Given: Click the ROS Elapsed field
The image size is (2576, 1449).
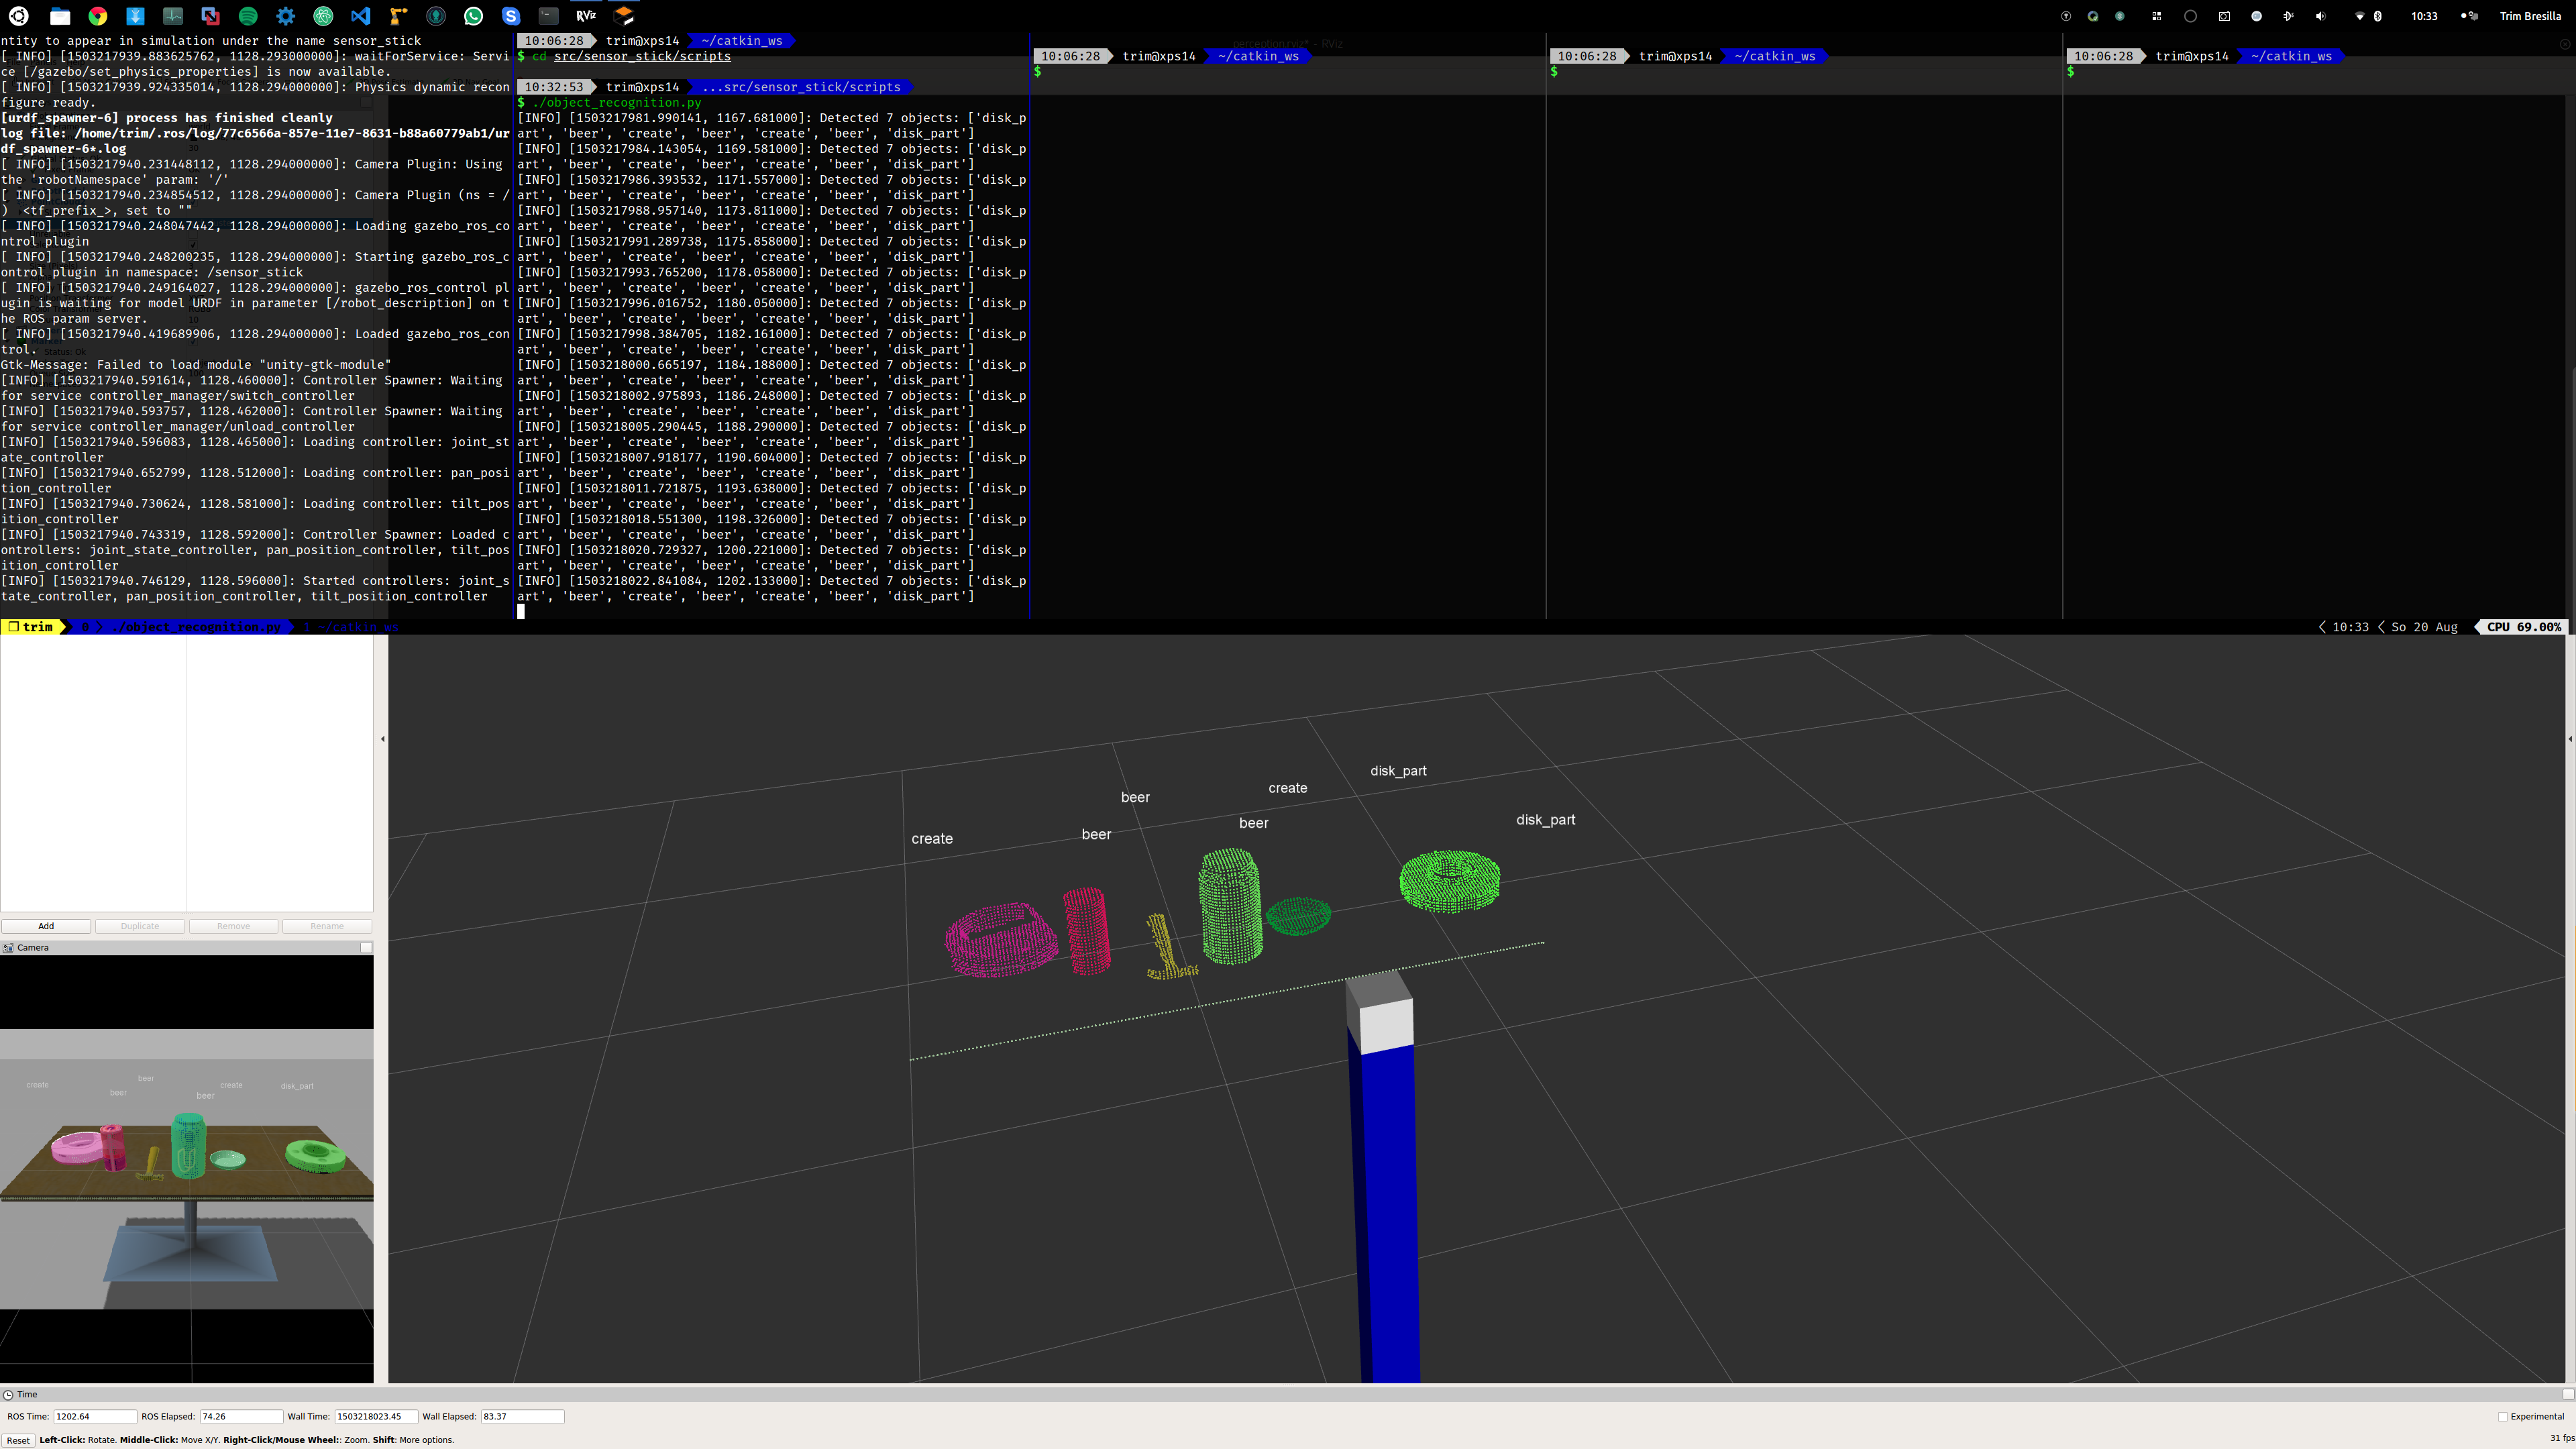Looking at the screenshot, I should [x=241, y=1416].
